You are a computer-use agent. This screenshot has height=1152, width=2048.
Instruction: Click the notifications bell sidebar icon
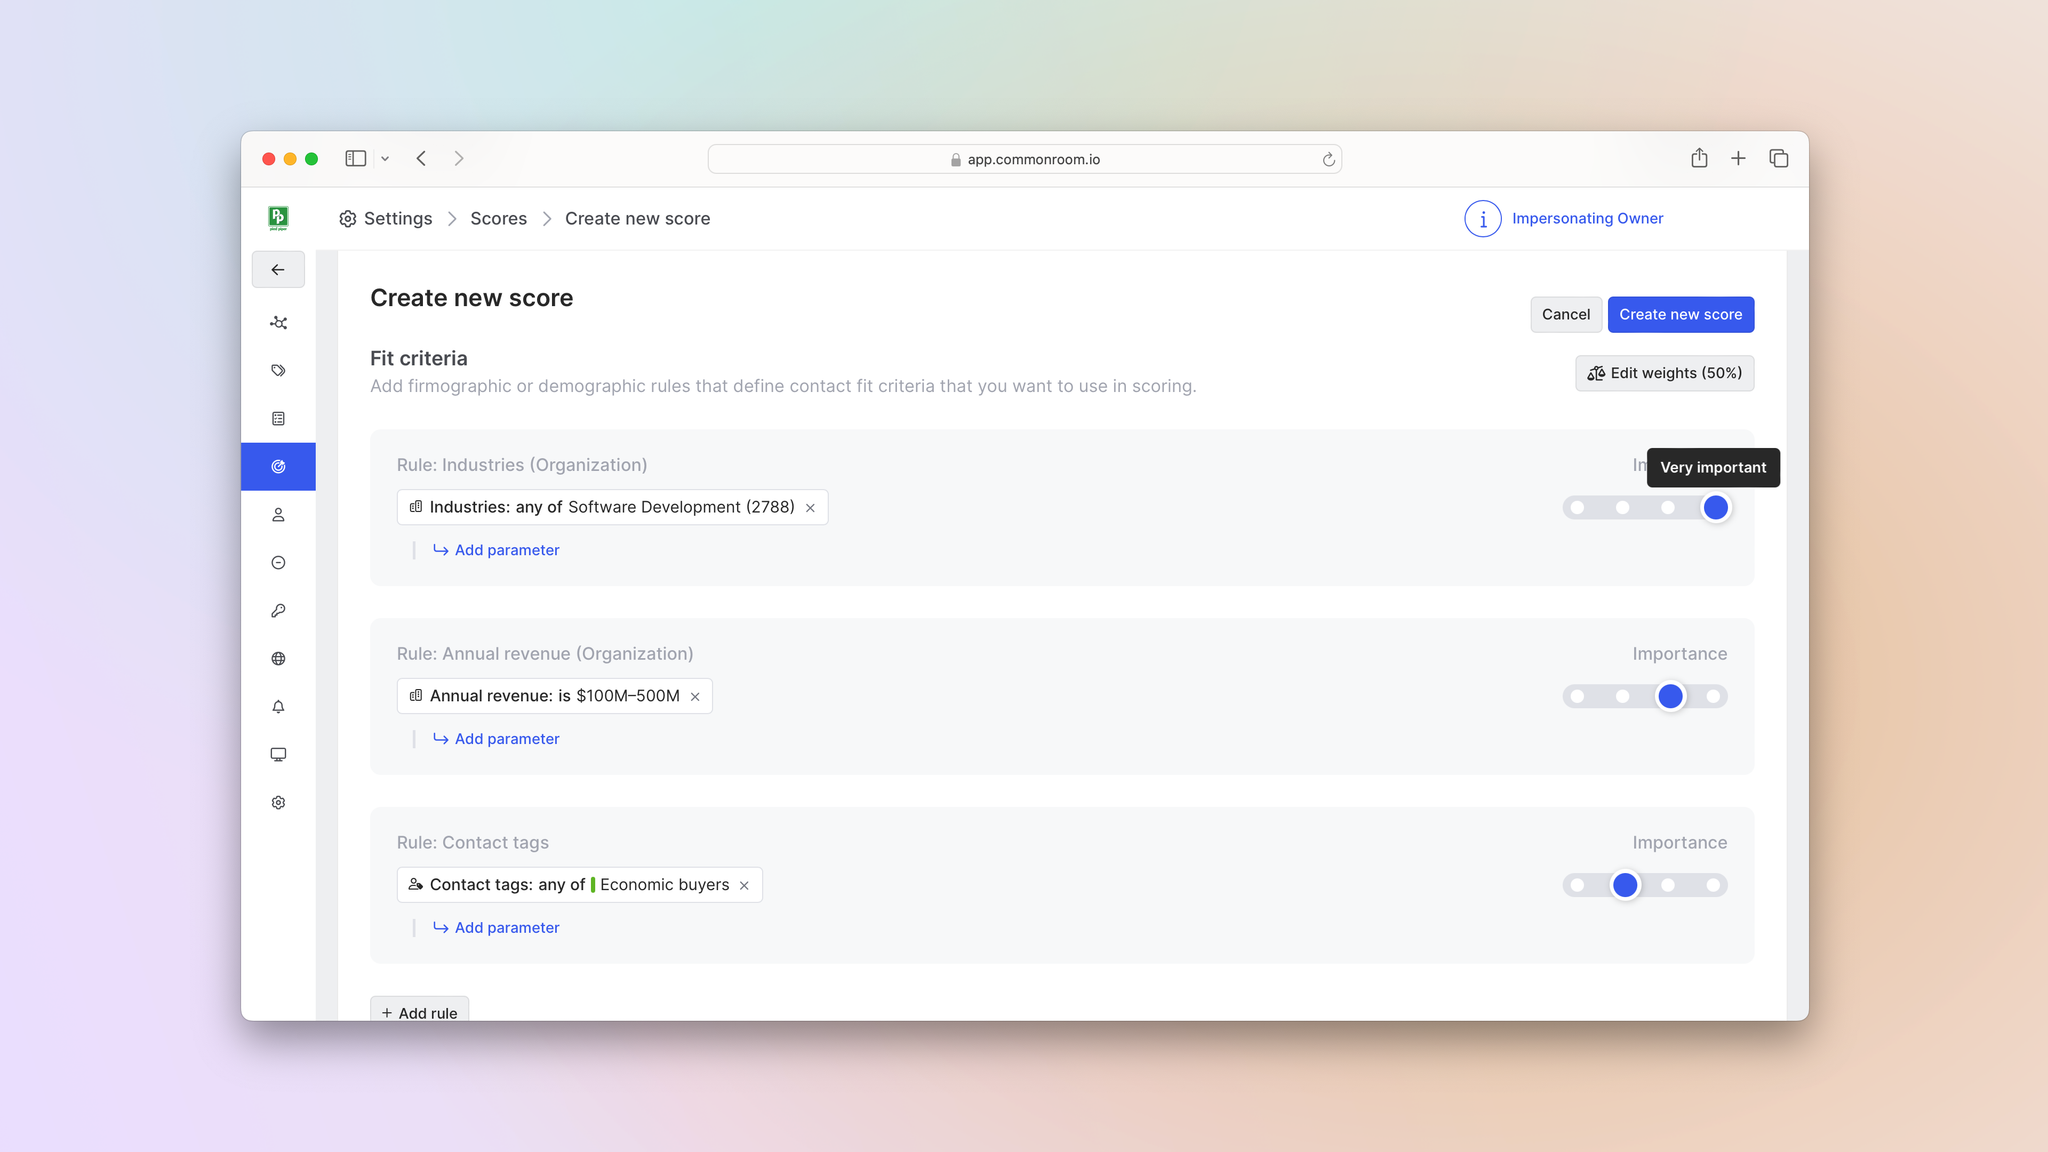point(278,707)
